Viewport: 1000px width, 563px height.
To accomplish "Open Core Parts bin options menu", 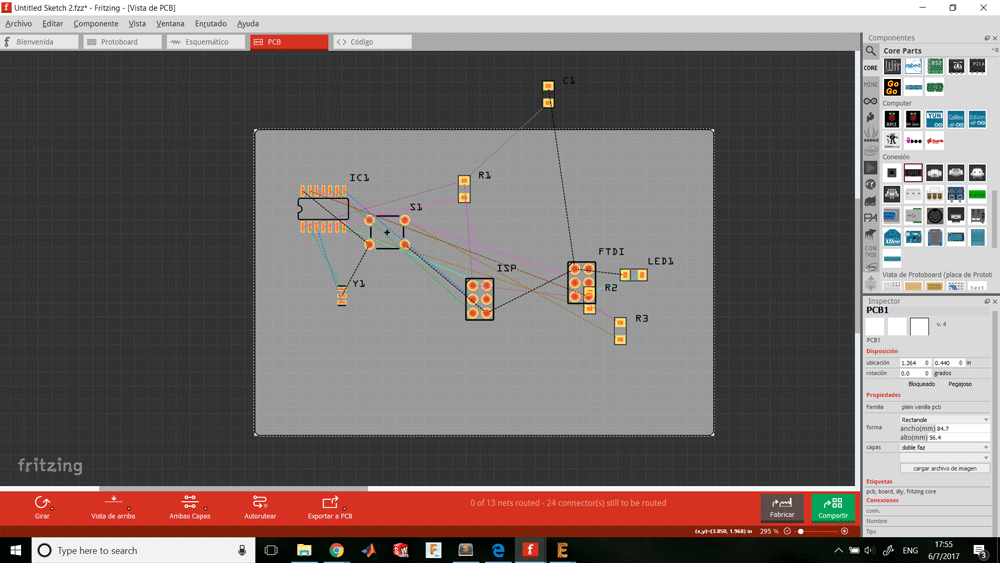I will [994, 50].
